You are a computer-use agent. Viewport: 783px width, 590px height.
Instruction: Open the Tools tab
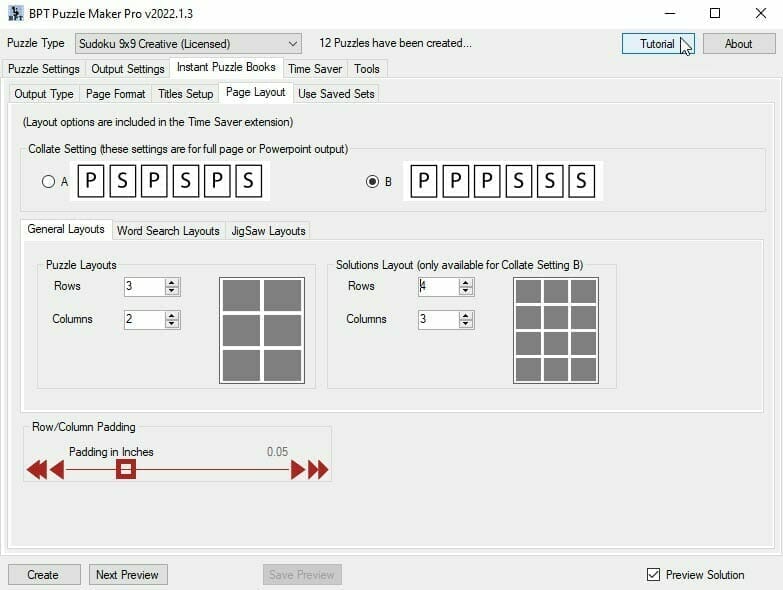[x=367, y=69]
